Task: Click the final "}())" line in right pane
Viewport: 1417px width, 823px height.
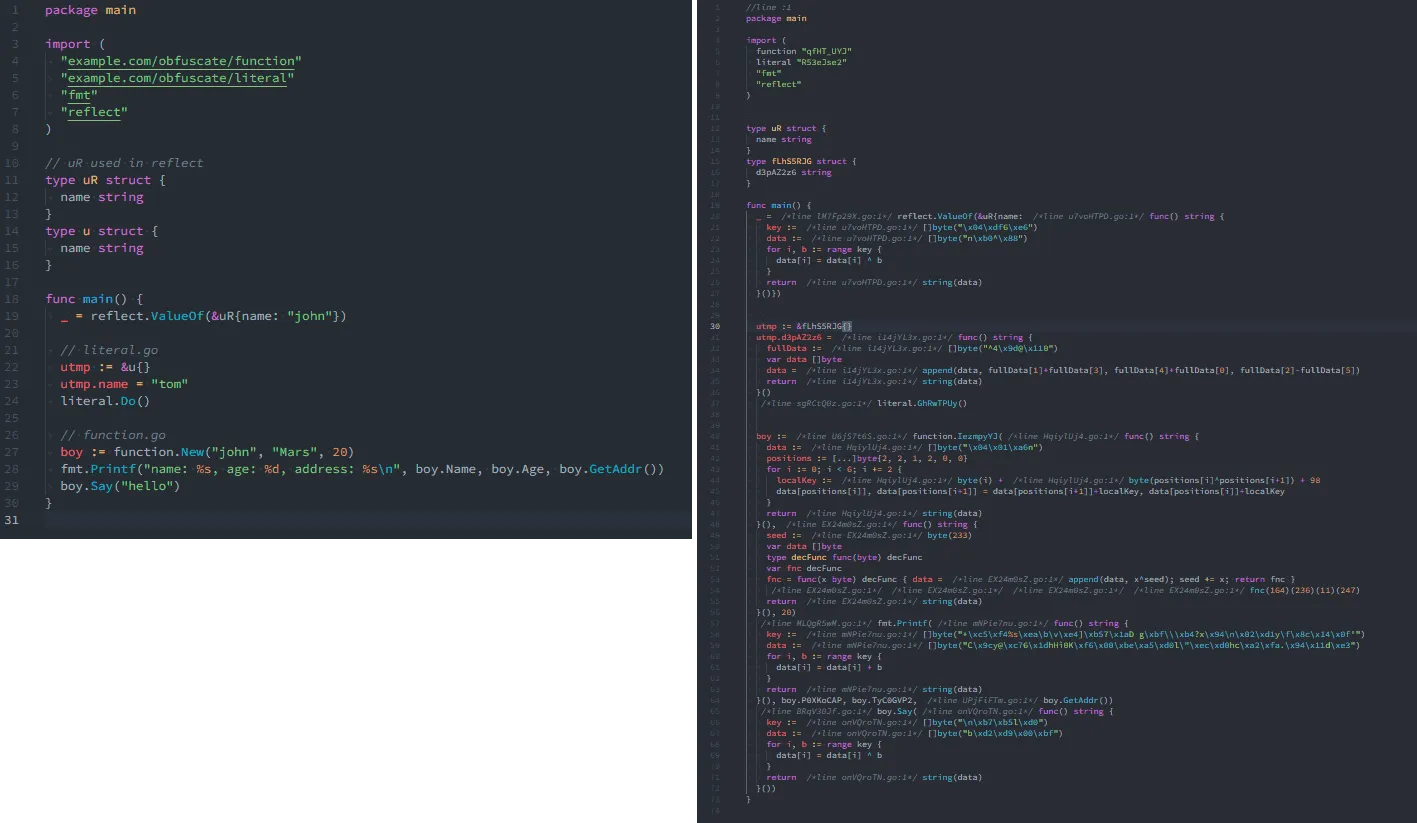Action: [766, 788]
